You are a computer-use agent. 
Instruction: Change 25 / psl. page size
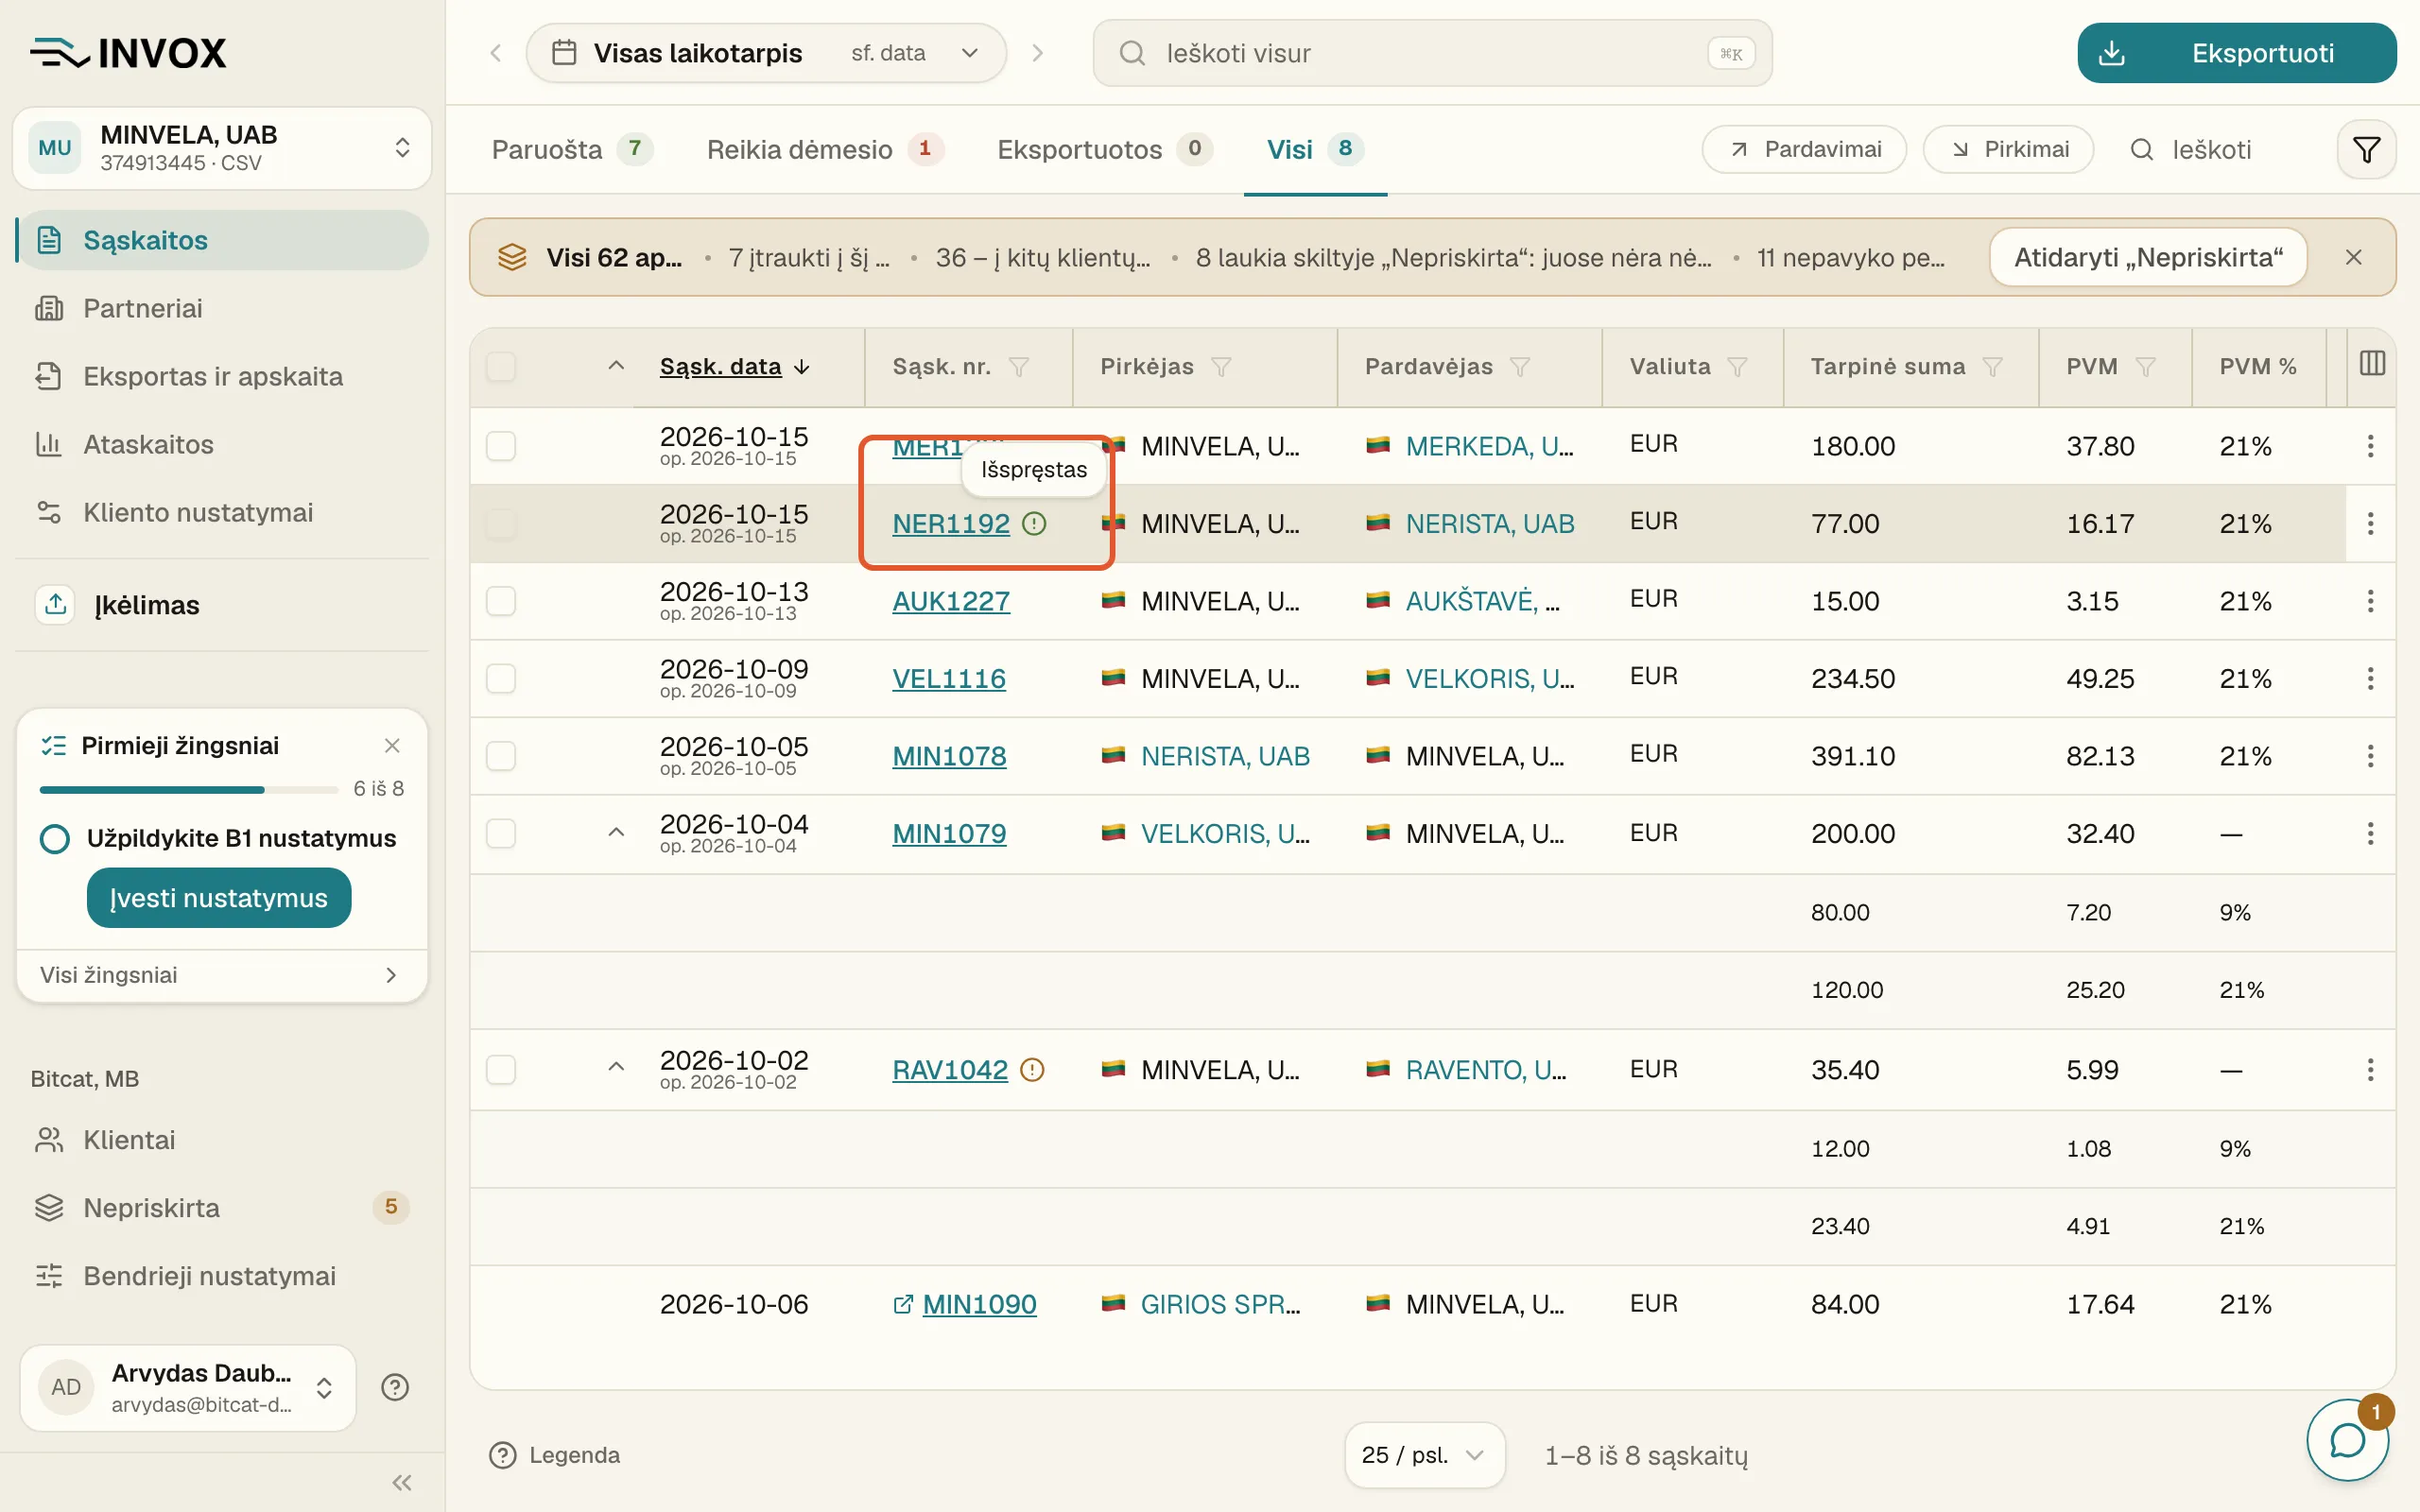pos(1424,1455)
